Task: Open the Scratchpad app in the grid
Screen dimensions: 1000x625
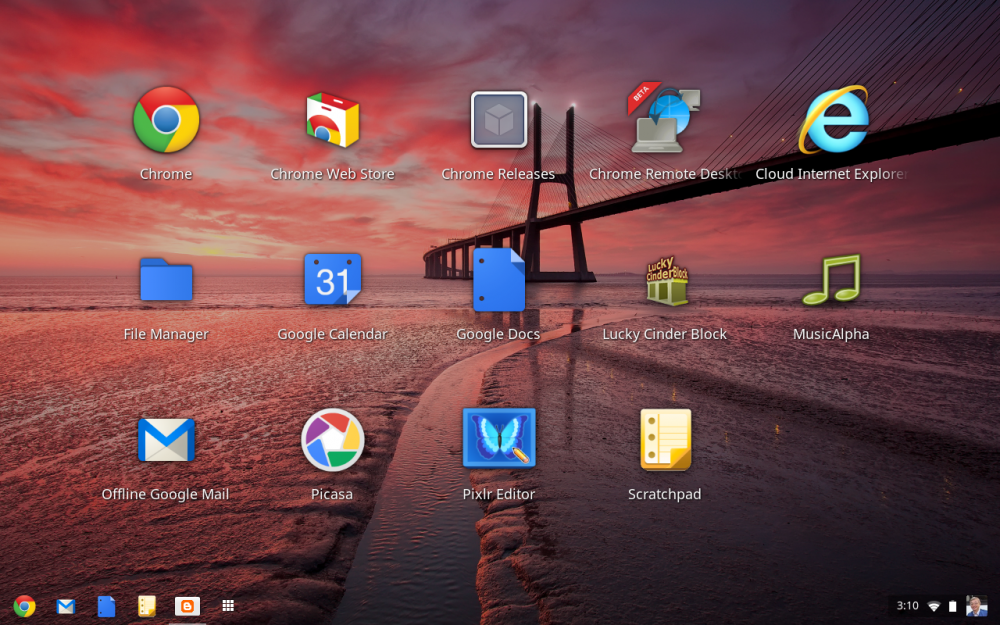Action: click(665, 440)
